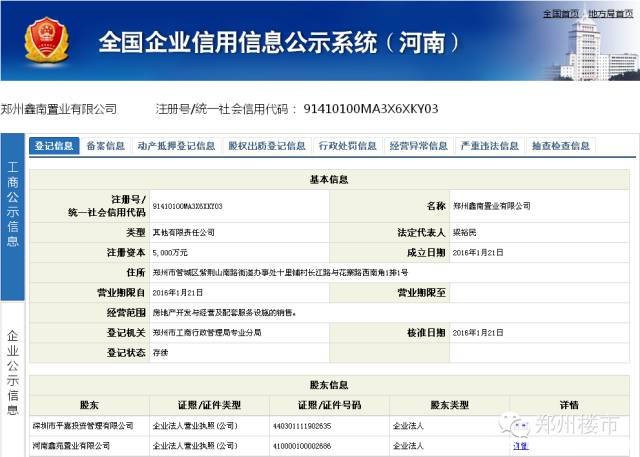Click the 核准日期 value 2016年1月21日

[x=478, y=333]
